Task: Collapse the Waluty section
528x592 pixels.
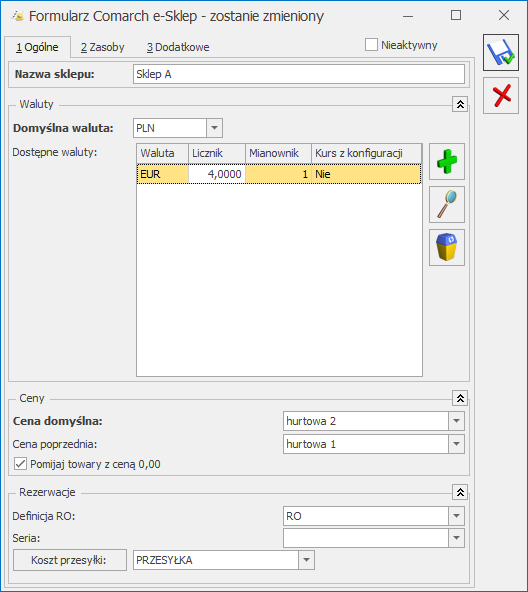Action: click(x=460, y=104)
